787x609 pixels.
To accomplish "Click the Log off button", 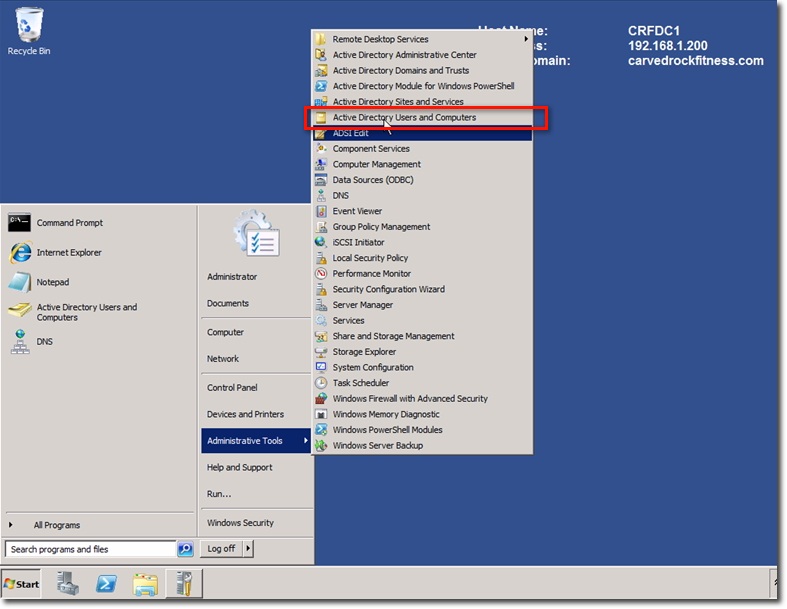I will 221,549.
